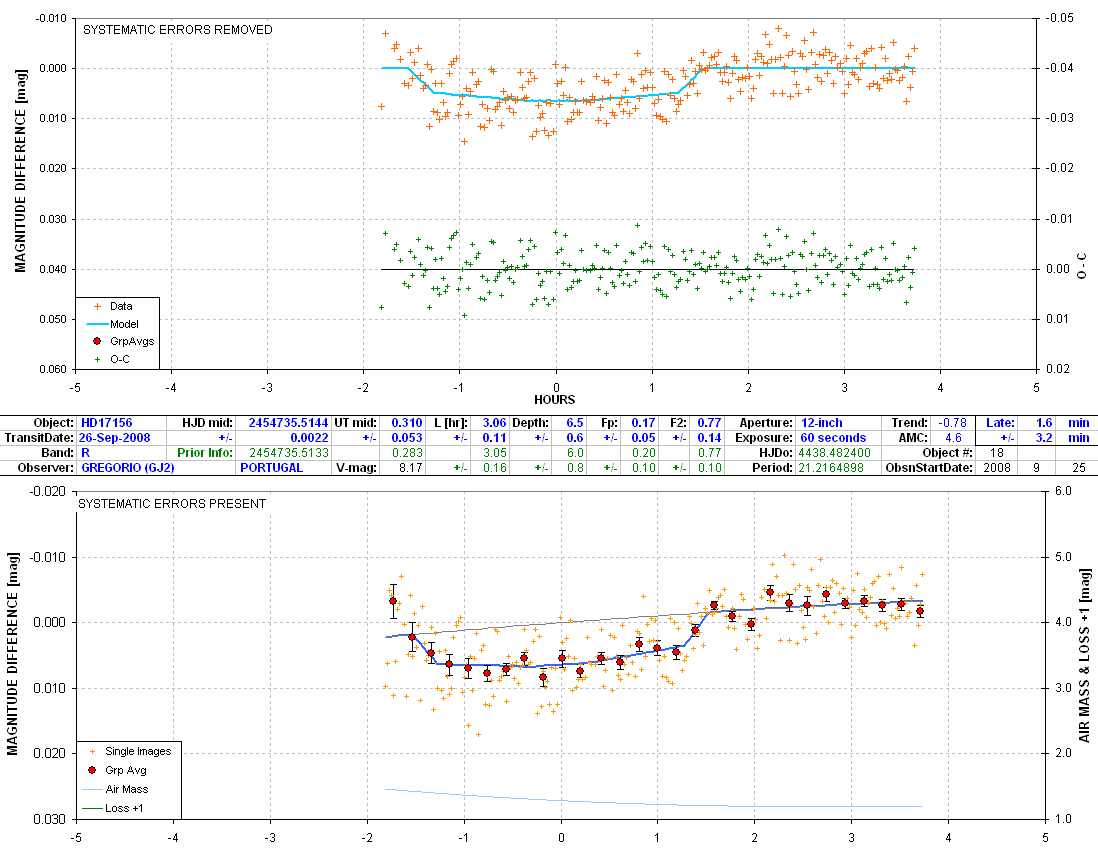This screenshot has height=850, width=1098.
Task: Select the AMC value 4.6
Action: click(954, 438)
